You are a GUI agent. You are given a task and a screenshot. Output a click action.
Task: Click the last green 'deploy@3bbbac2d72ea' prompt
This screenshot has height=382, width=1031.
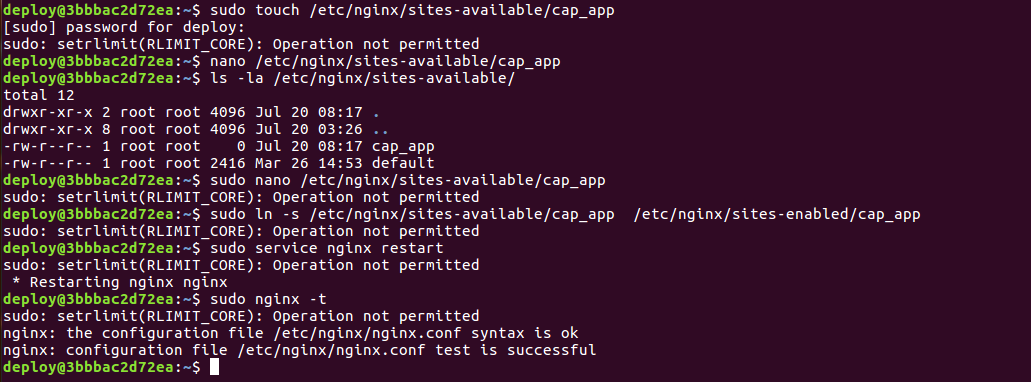tap(88, 367)
